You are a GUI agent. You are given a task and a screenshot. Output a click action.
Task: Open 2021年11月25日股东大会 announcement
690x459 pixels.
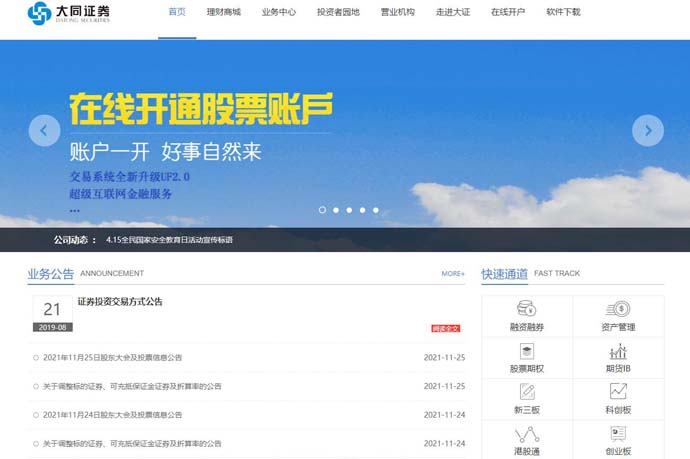pos(112,357)
